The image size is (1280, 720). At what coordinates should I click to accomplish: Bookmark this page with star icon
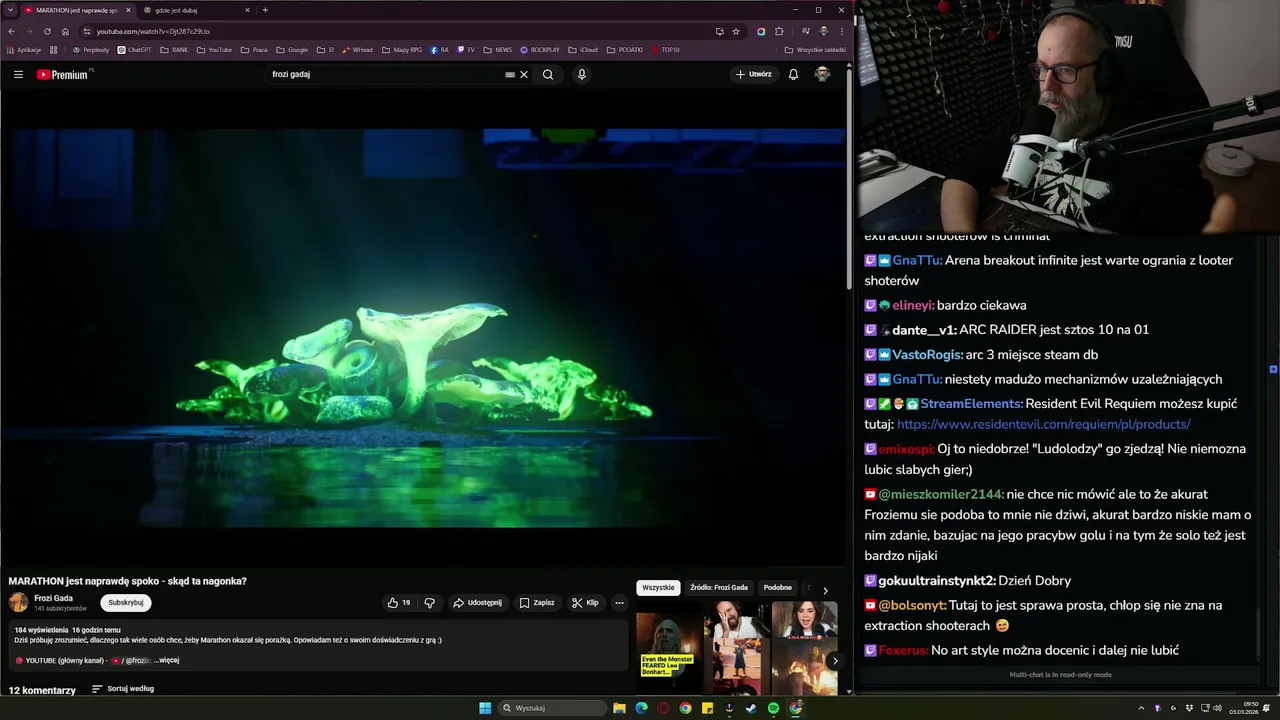point(736,31)
